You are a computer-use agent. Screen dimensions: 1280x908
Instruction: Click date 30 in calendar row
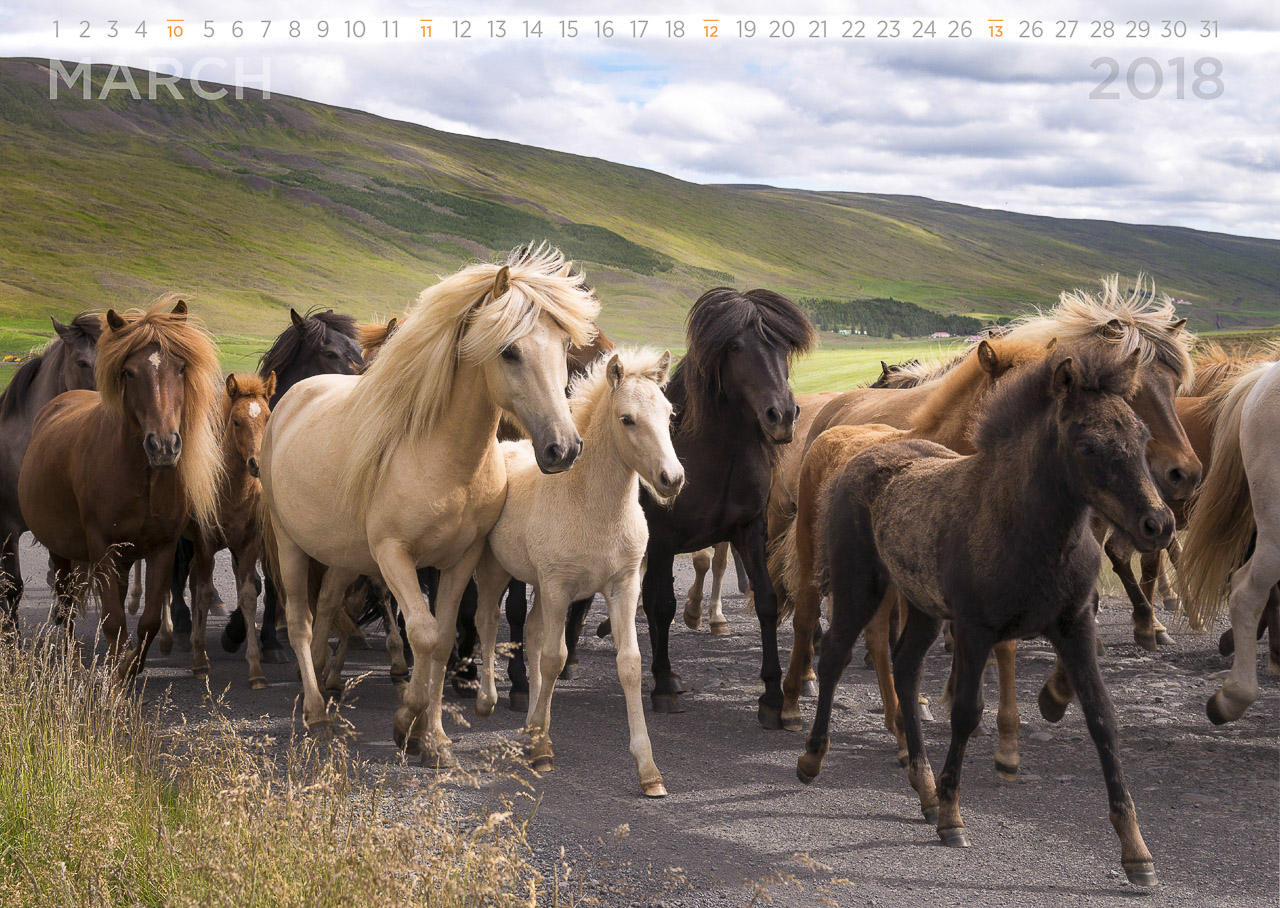pyautogui.click(x=1174, y=30)
